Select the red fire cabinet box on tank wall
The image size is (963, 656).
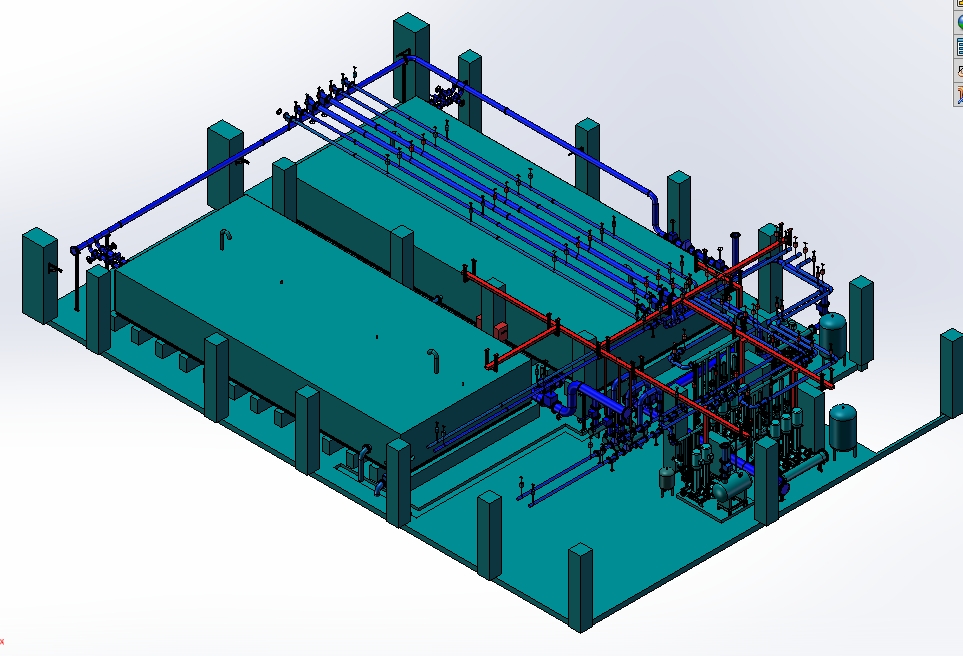coord(501,330)
